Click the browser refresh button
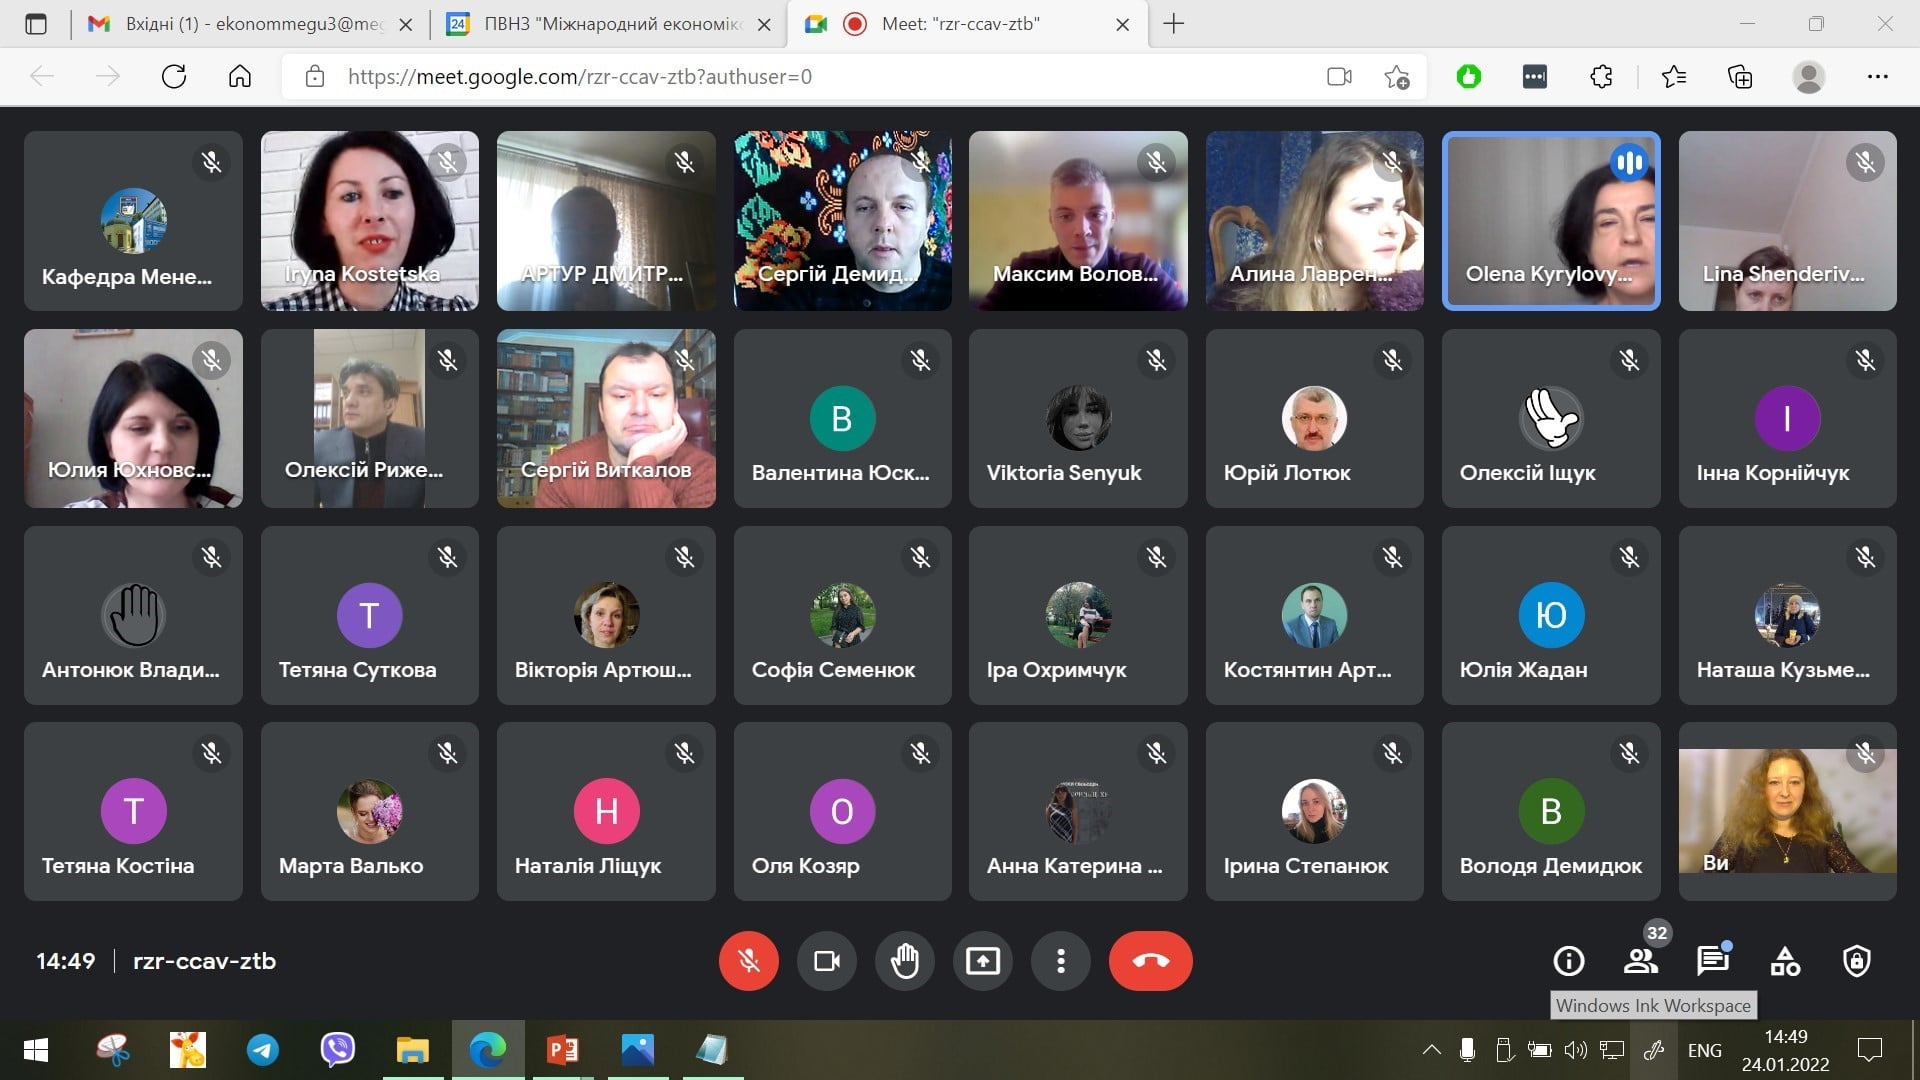 click(x=174, y=76)
